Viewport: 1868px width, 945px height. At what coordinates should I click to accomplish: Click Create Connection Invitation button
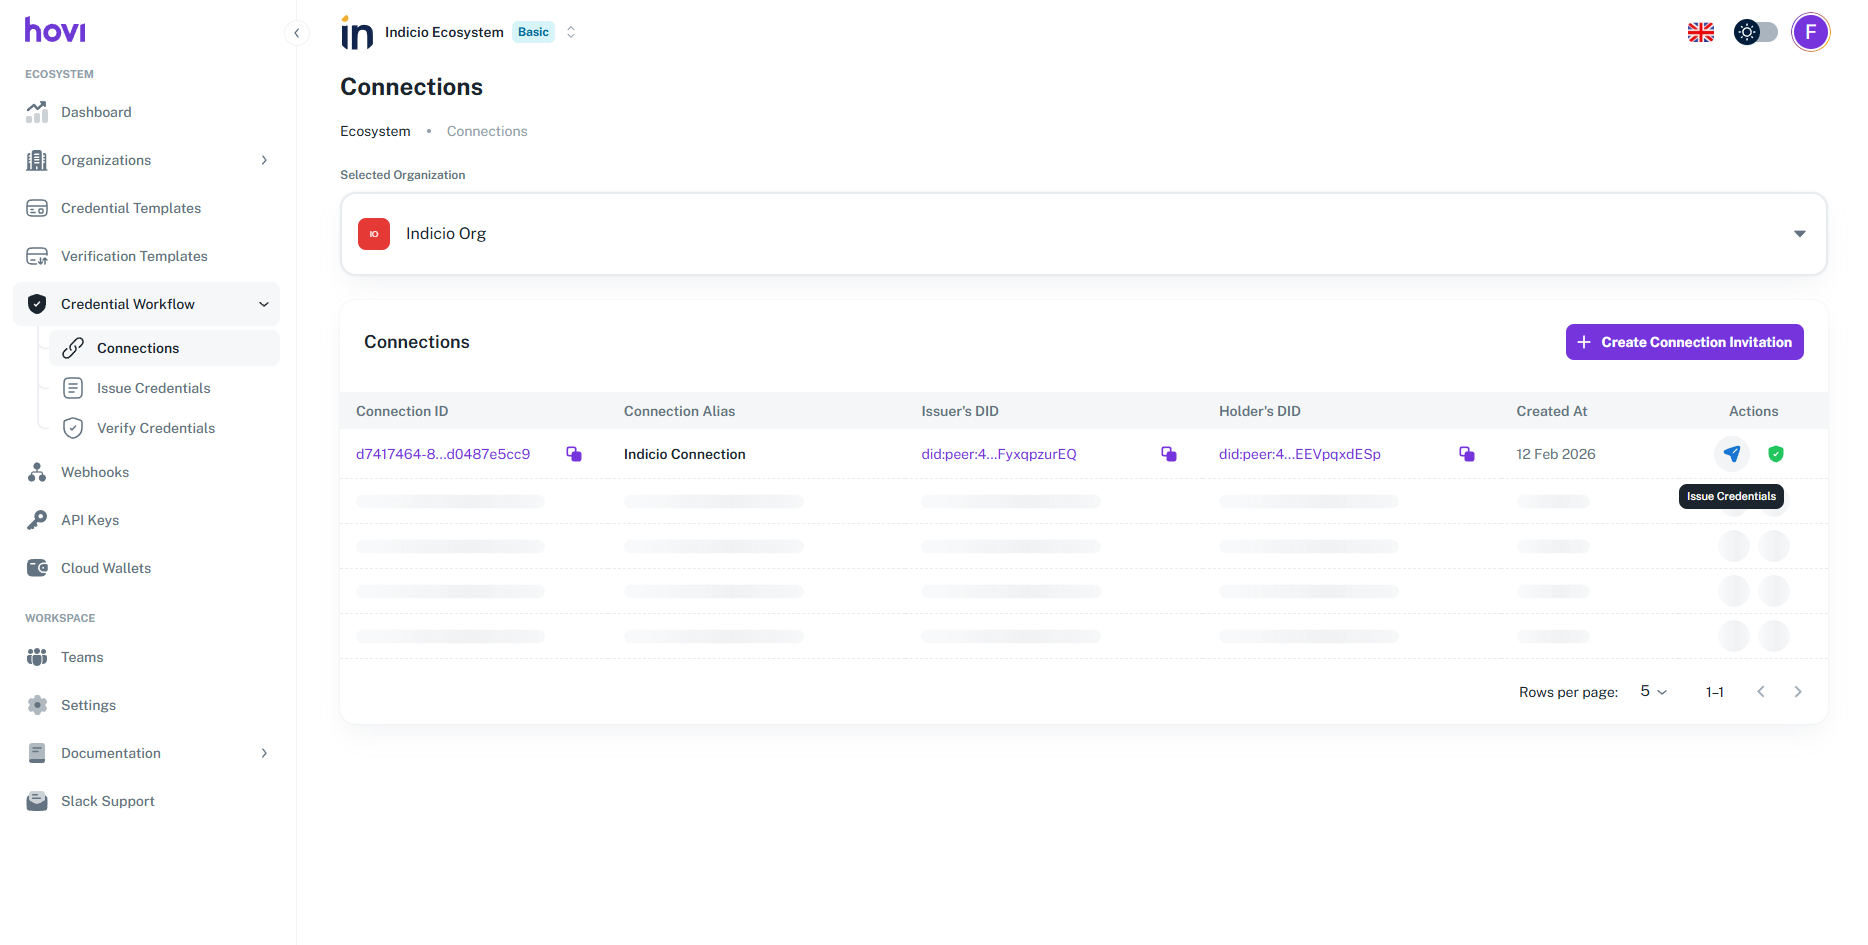[1684, 342]
